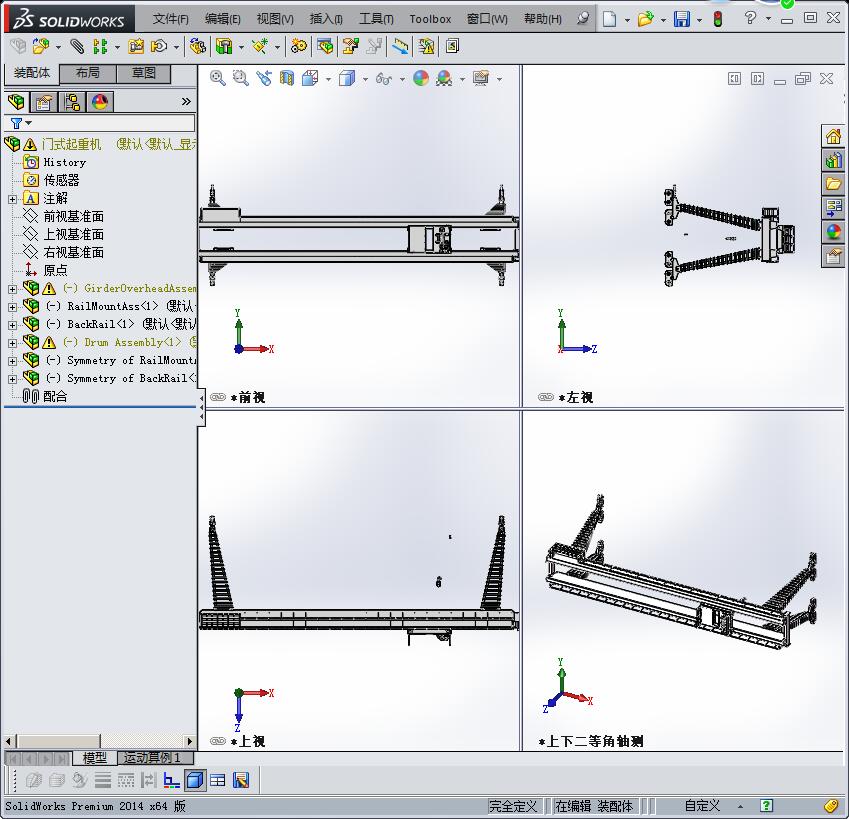Click the View Settings monitor icon
The image size is (849, 819).
[481, 78]
